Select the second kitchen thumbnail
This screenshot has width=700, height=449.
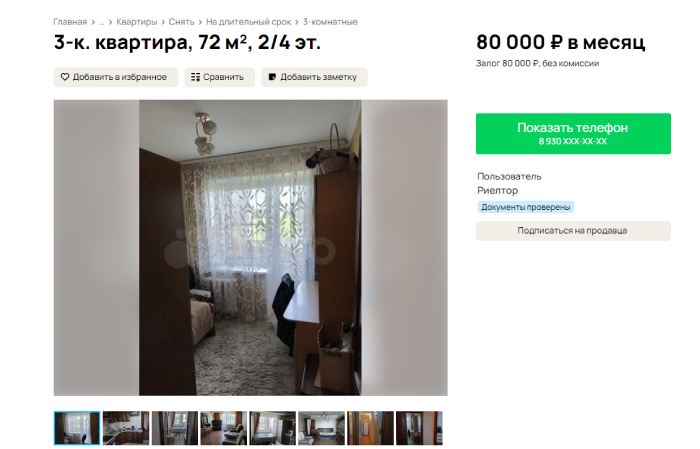click(126, 428)
